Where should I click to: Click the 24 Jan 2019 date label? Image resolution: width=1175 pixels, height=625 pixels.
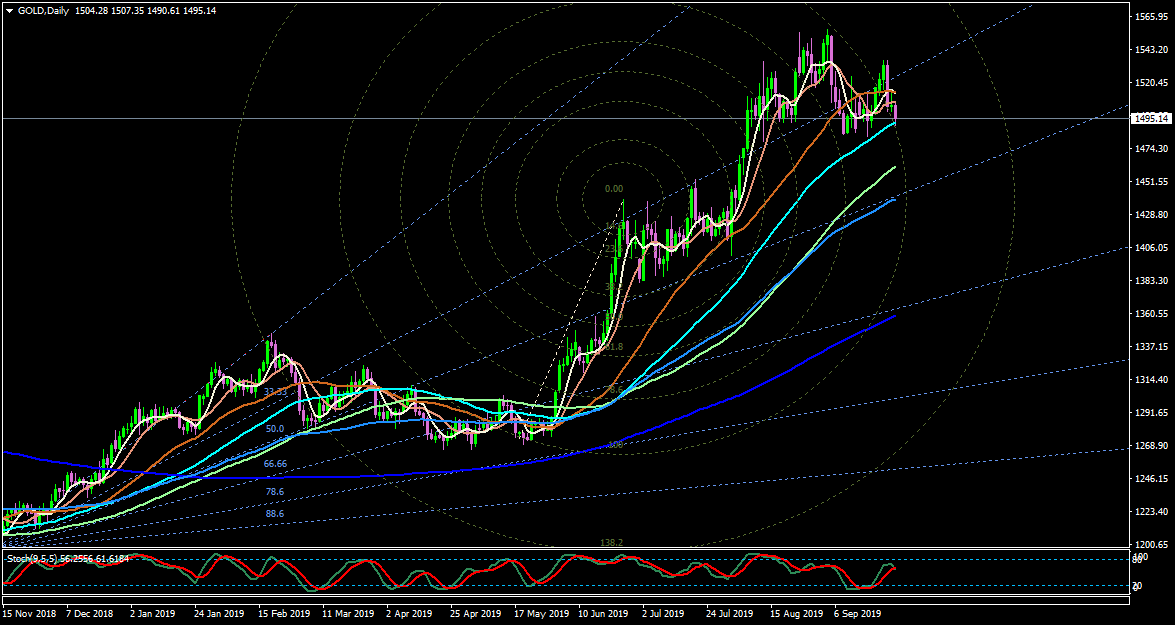click(x=220, y=614)
